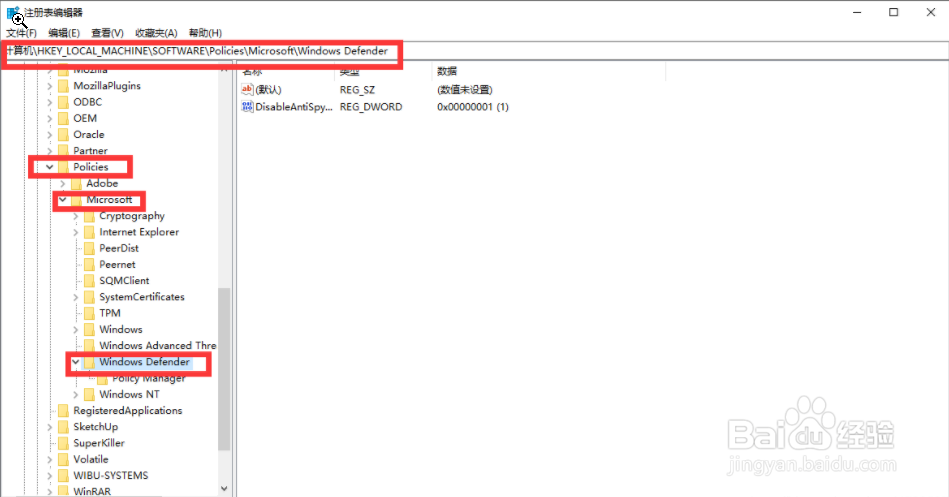Collapse the Windows Defender key
The height and width of the screenshot is (497, 949).
pyautogui.click(x=76, y=362)
